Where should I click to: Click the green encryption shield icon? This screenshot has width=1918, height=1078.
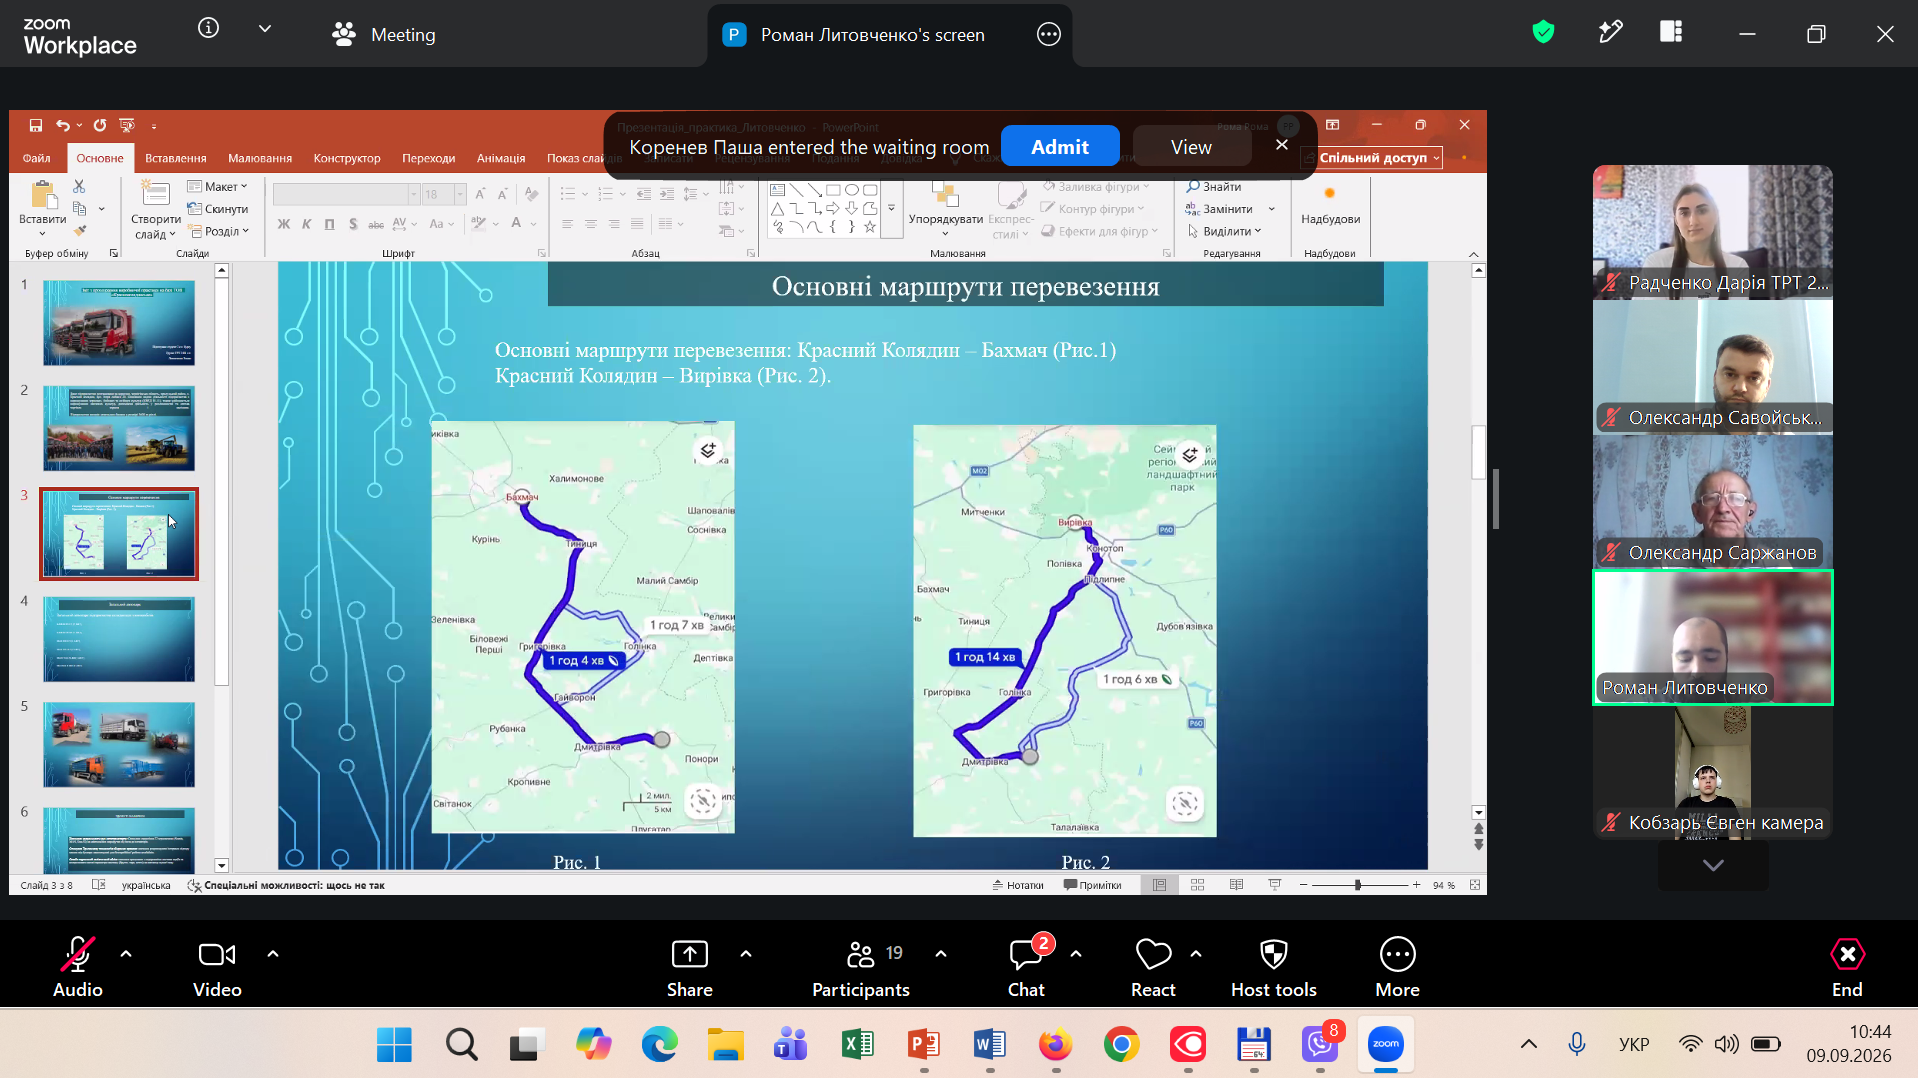click(1543, 32)
